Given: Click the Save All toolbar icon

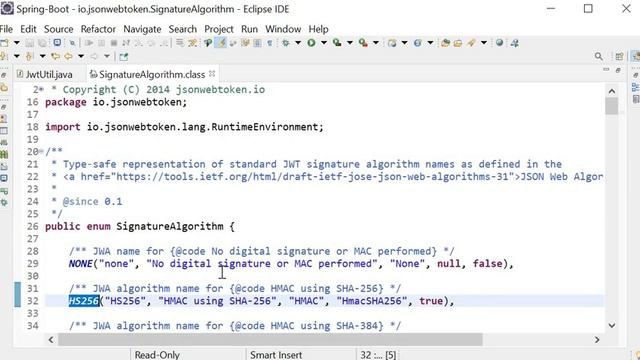Looking at the screenshot, I should [x=42, y=43].
